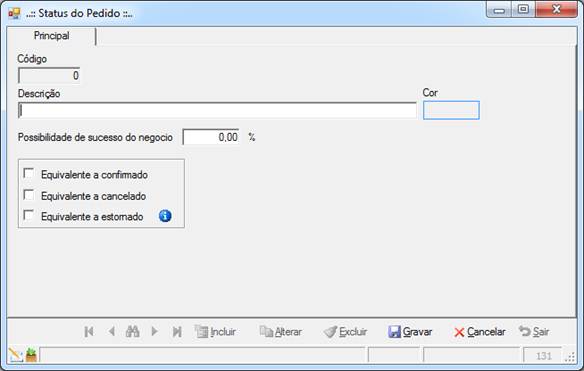Go to the previous record
This screenshot has width=584, height=371.
pyautogui.click(x=111, y=331)
